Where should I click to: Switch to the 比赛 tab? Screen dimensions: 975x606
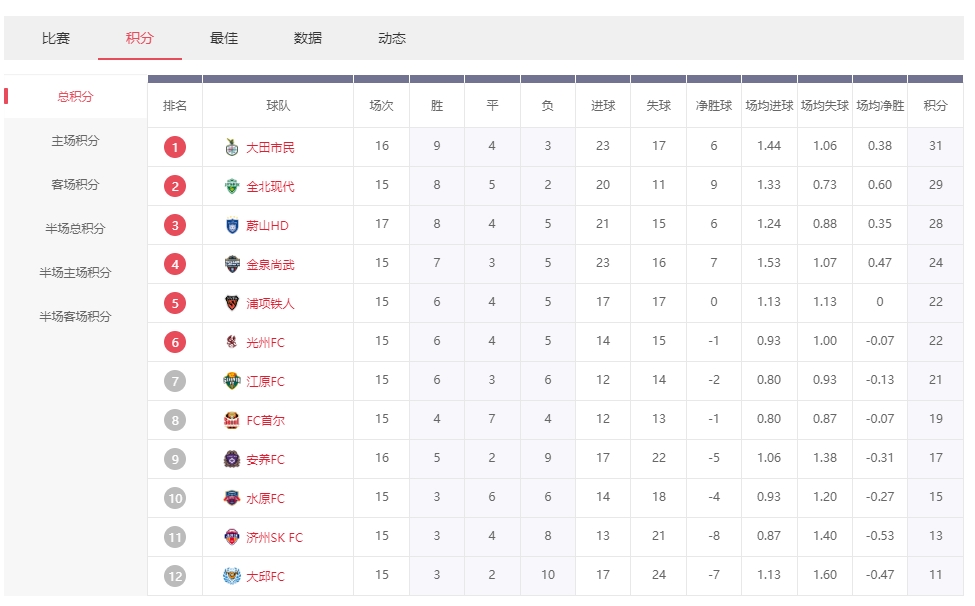click(x=56, y=38)
